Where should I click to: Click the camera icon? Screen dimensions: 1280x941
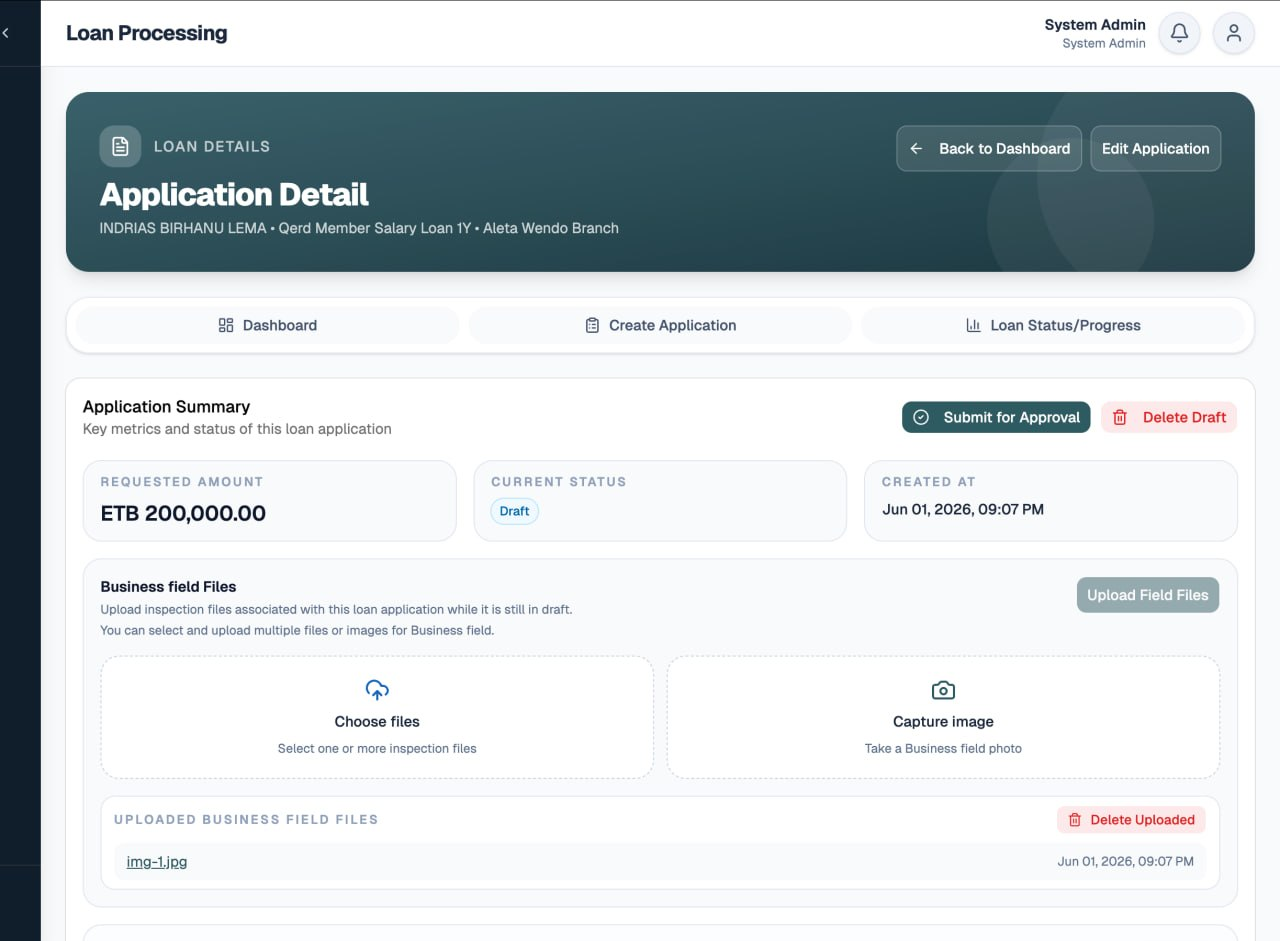click(x=943, y=690)
